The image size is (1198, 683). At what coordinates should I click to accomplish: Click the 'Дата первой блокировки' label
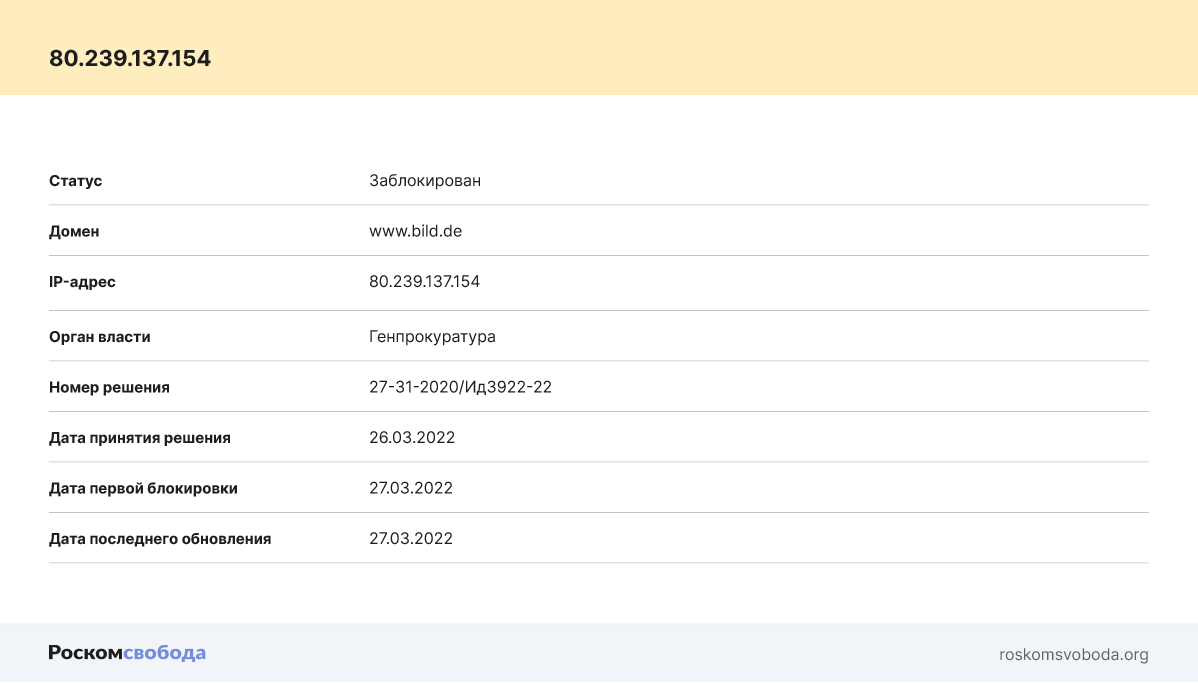click(143, 488)
